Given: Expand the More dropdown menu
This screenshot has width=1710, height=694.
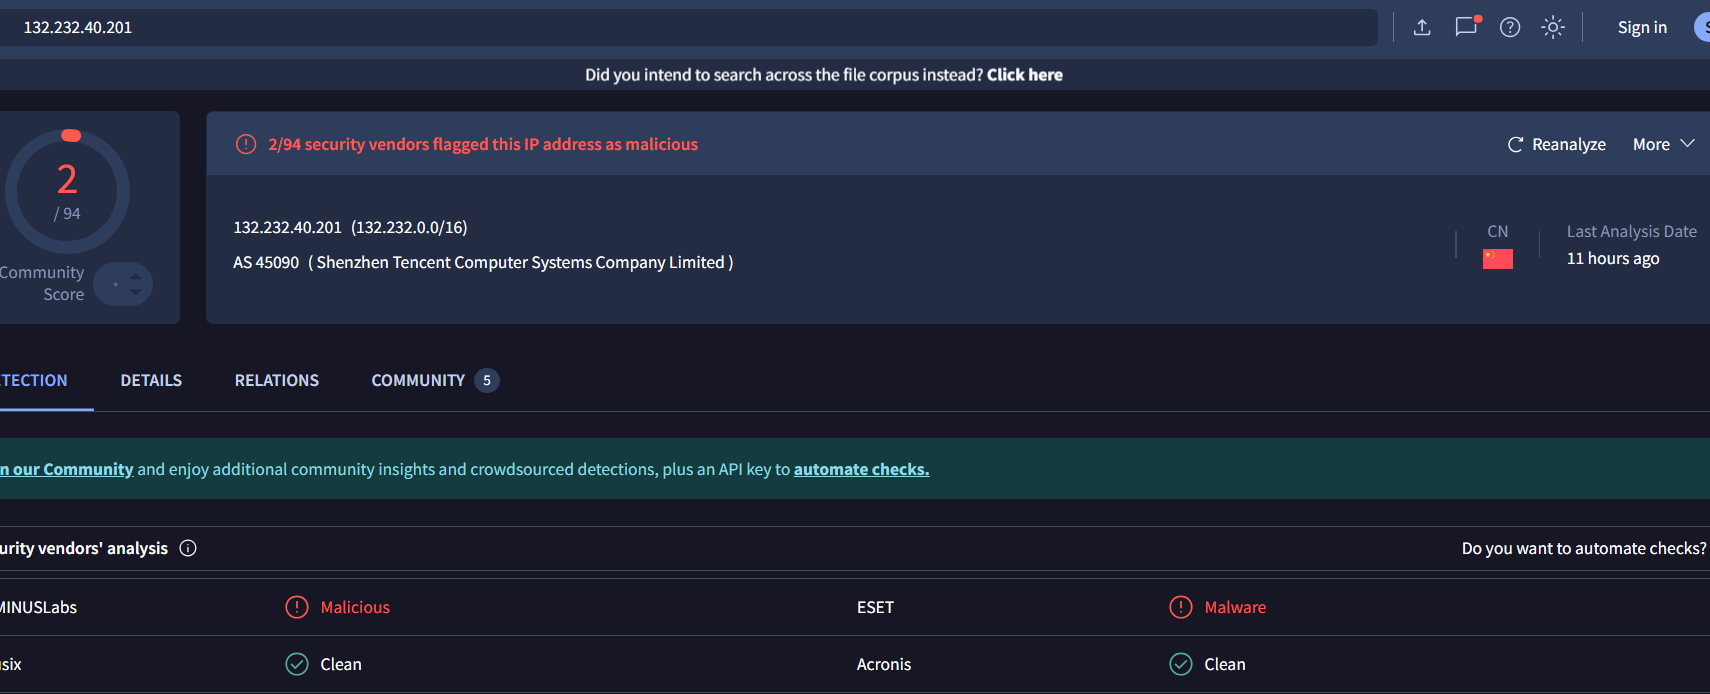Looking at the screenshot, I should click(x=1663, y=145).
